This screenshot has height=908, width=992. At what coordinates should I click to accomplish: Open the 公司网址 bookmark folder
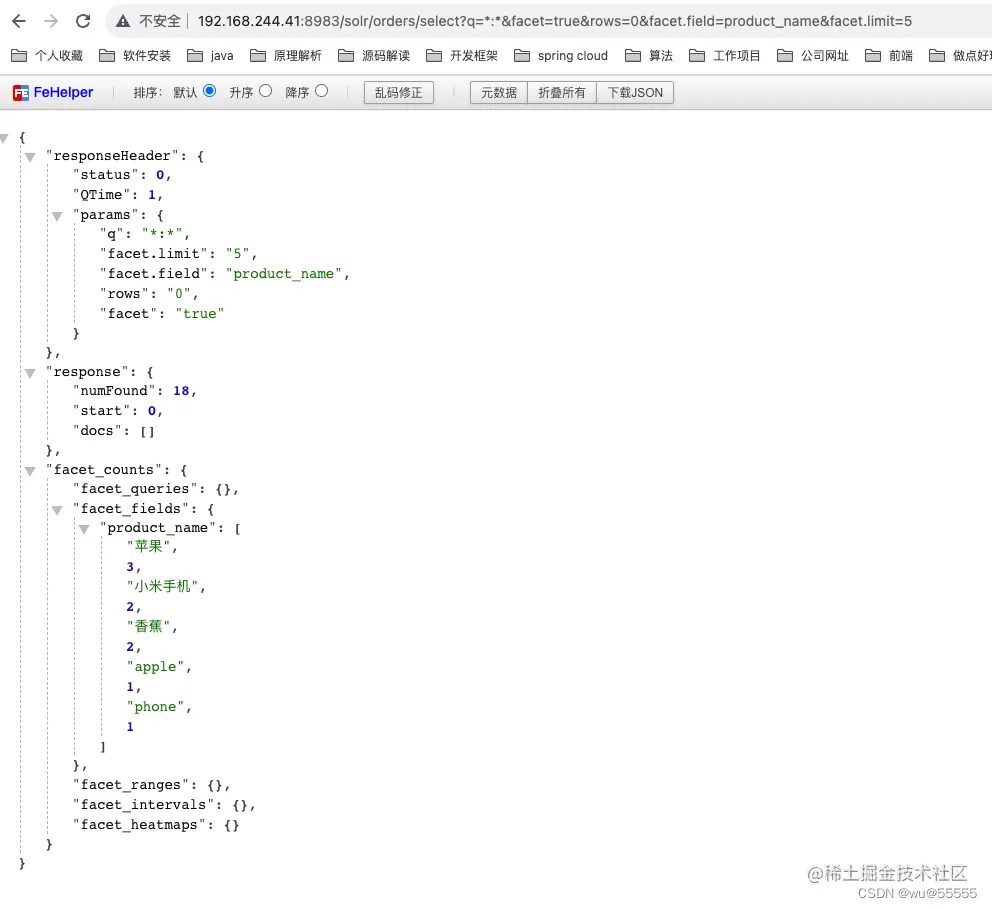[812, 56]
